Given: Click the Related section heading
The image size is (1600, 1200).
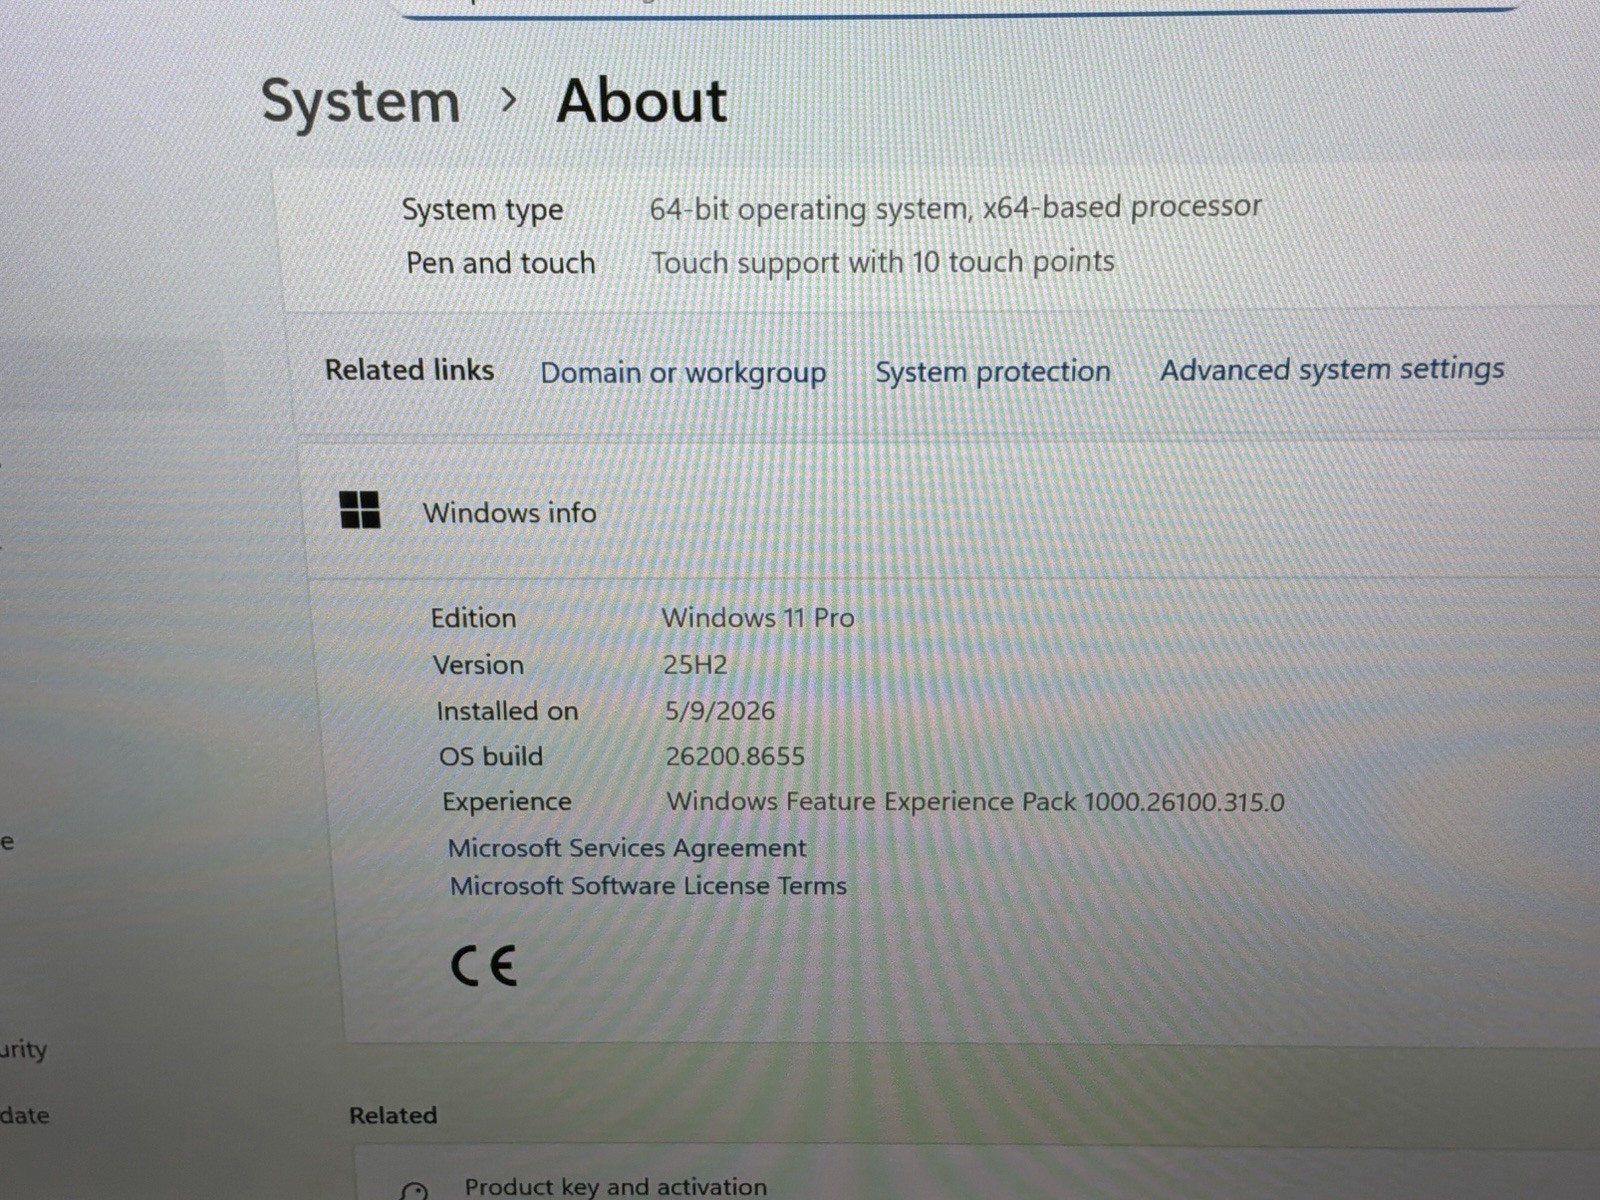Looking at the screenshot, I should [393, 1116].
